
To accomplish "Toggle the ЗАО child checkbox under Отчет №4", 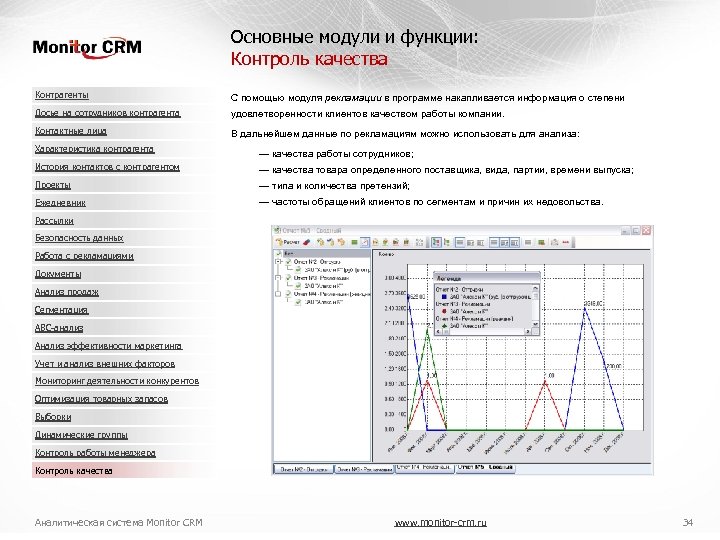I will [298, 302].
